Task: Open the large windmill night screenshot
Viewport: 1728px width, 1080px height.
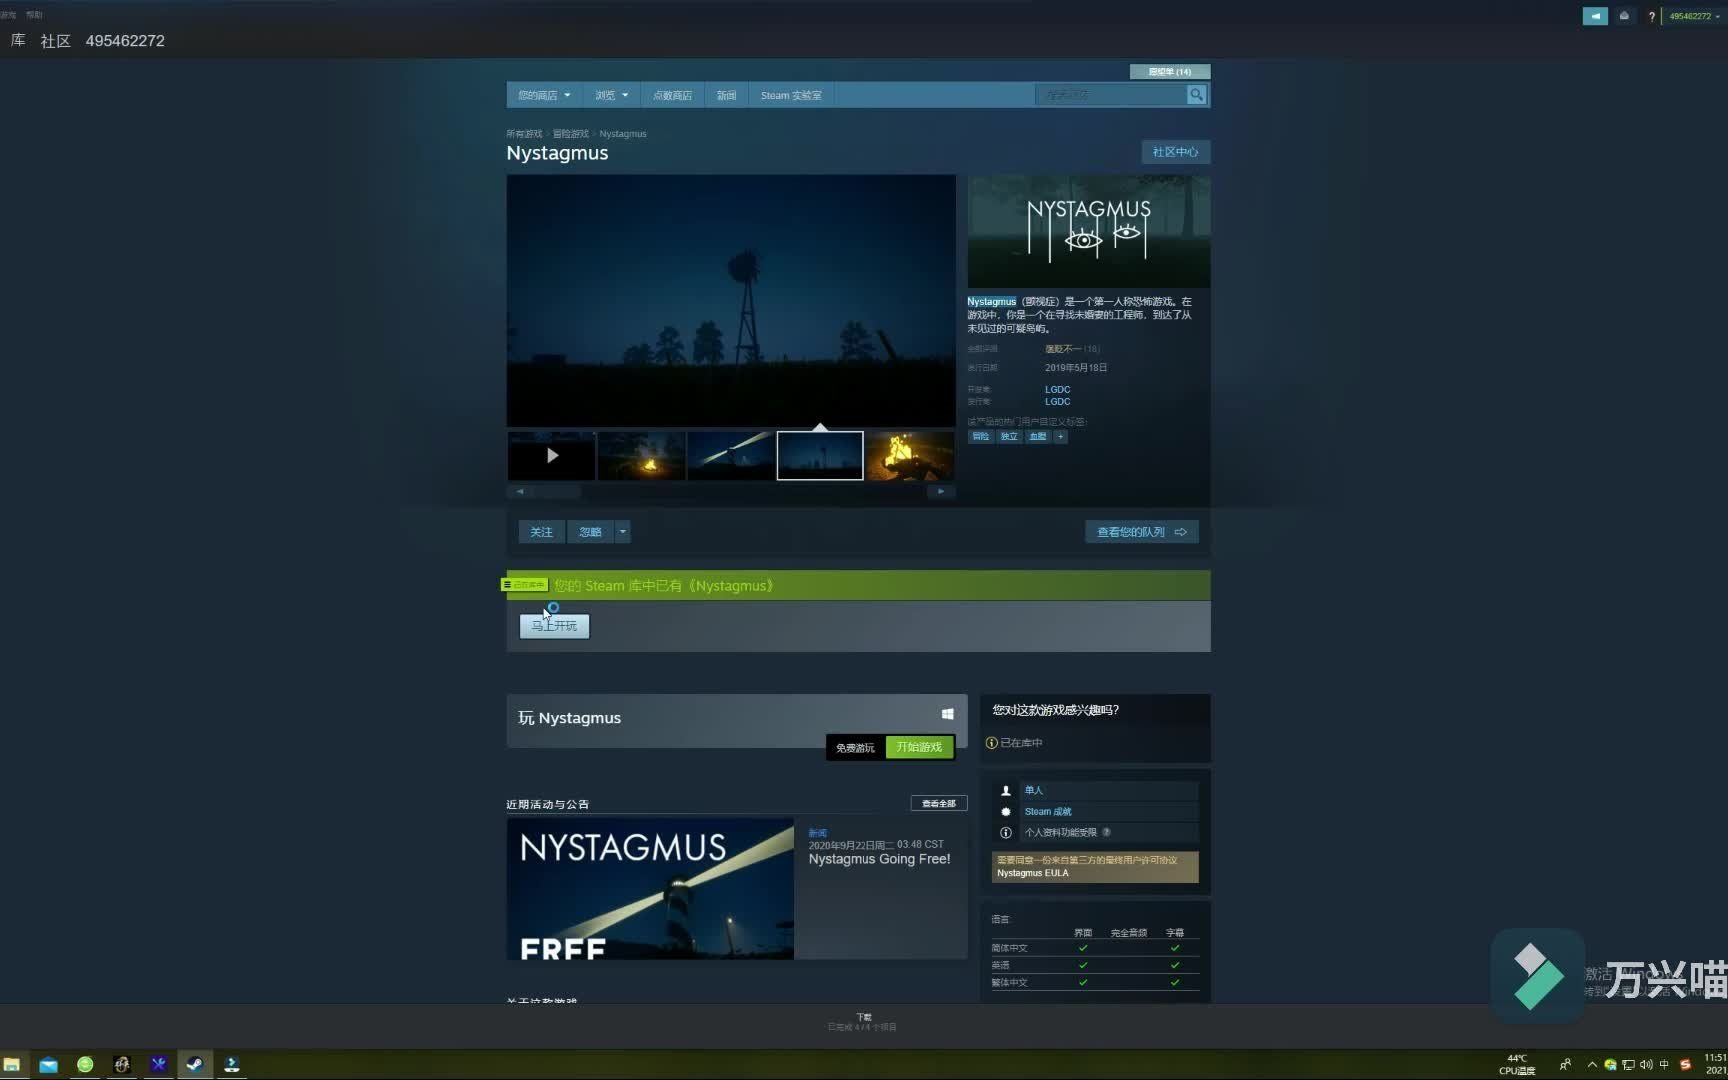Action: 731,301
